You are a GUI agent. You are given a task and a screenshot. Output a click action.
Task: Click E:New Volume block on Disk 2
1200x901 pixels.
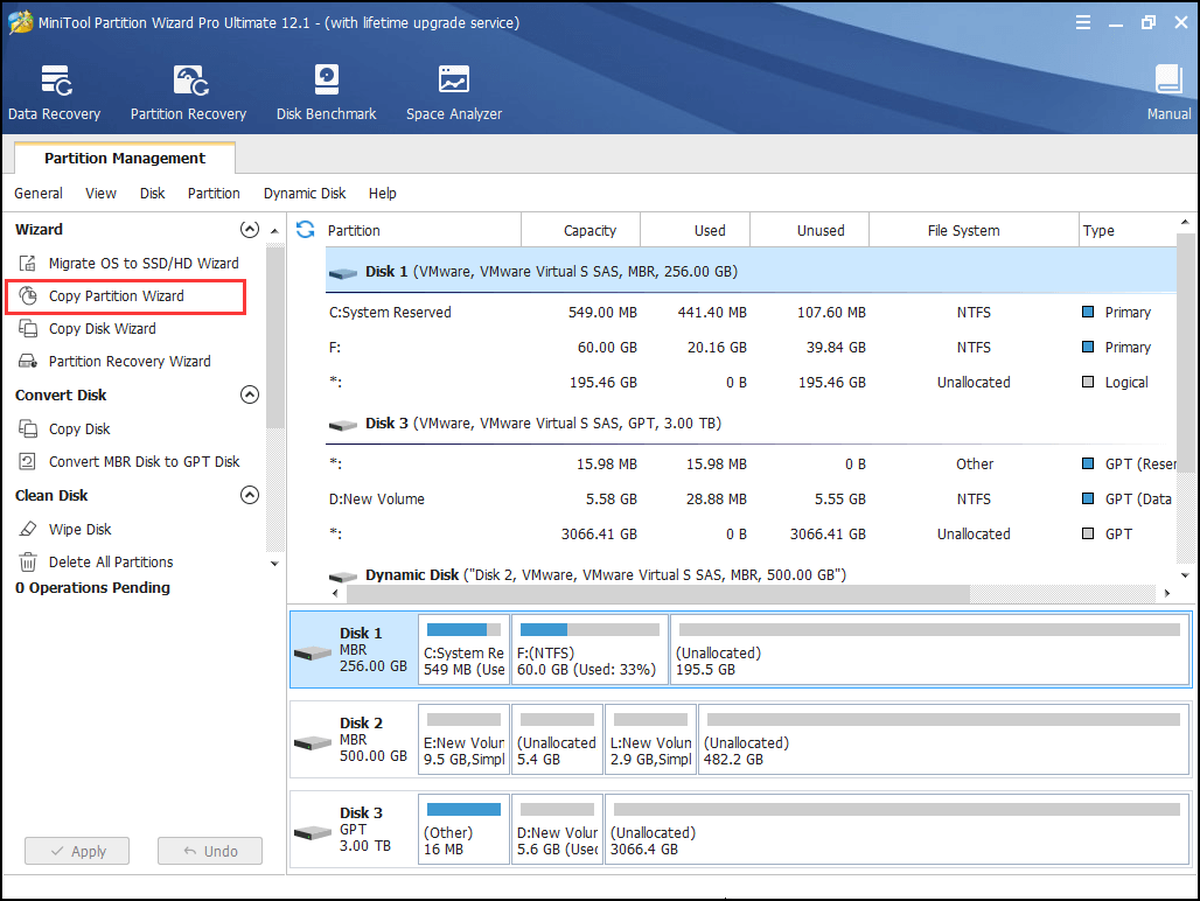coord(464,739)
